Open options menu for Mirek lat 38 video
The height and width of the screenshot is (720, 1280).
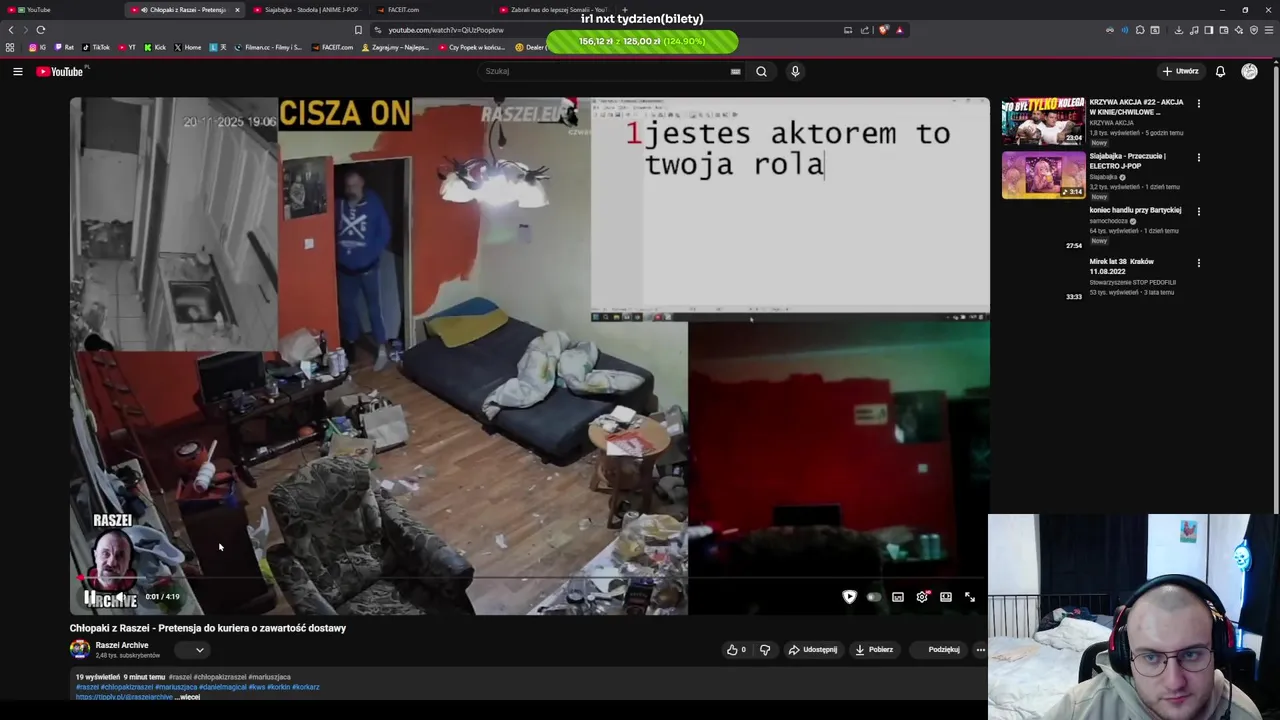[x=1199, y=263]
